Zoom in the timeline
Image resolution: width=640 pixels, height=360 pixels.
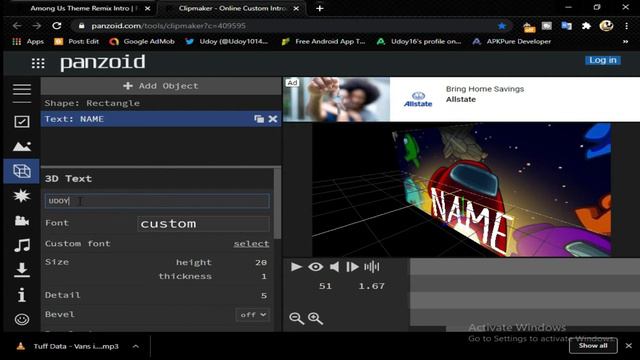coord(316,318)
